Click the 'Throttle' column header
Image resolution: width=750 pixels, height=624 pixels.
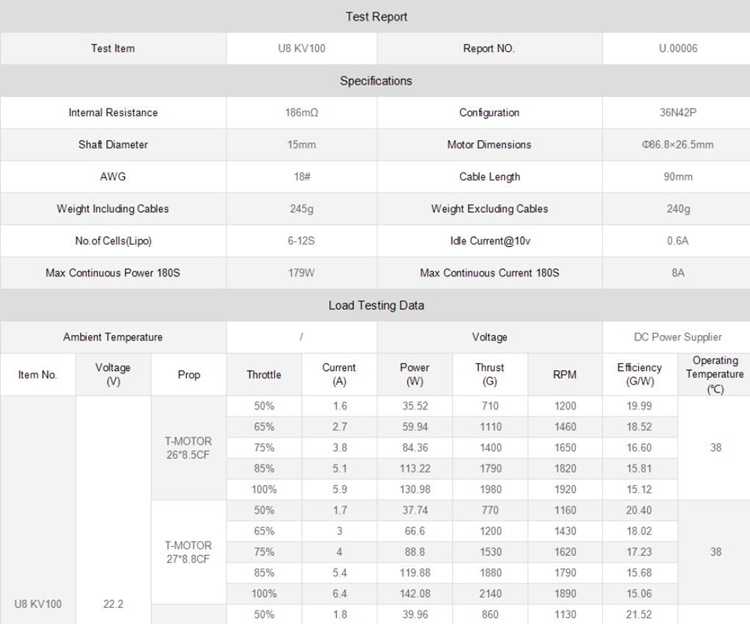[x=264, y=375]
